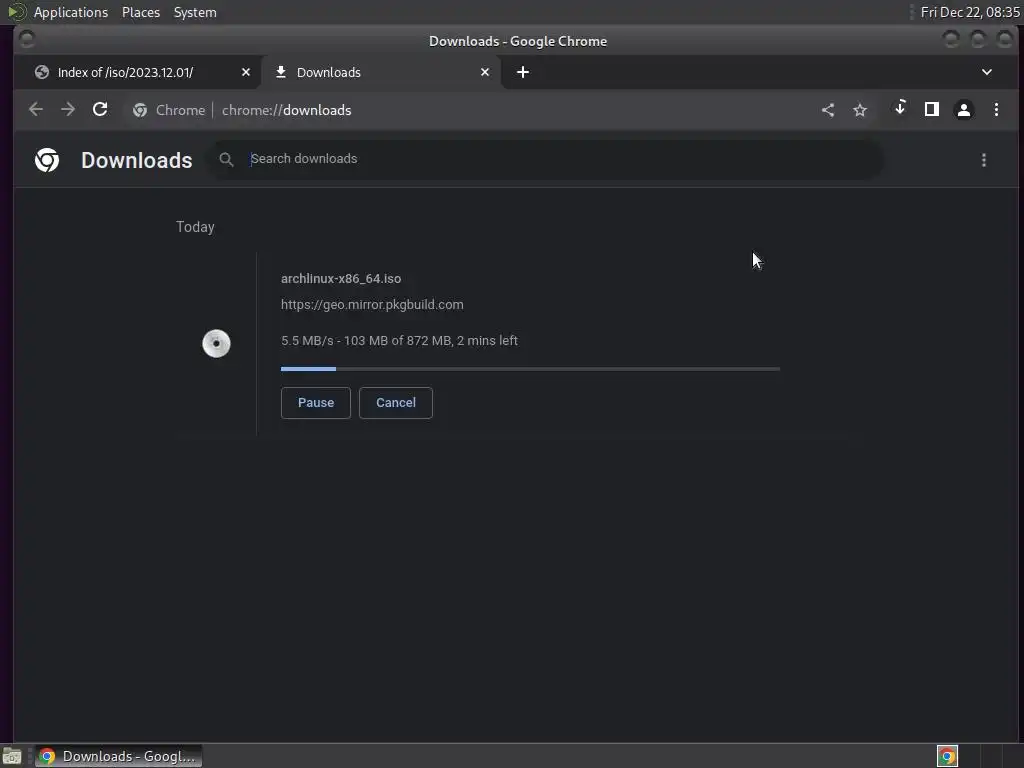Open the System menu

tap(195, 12)
